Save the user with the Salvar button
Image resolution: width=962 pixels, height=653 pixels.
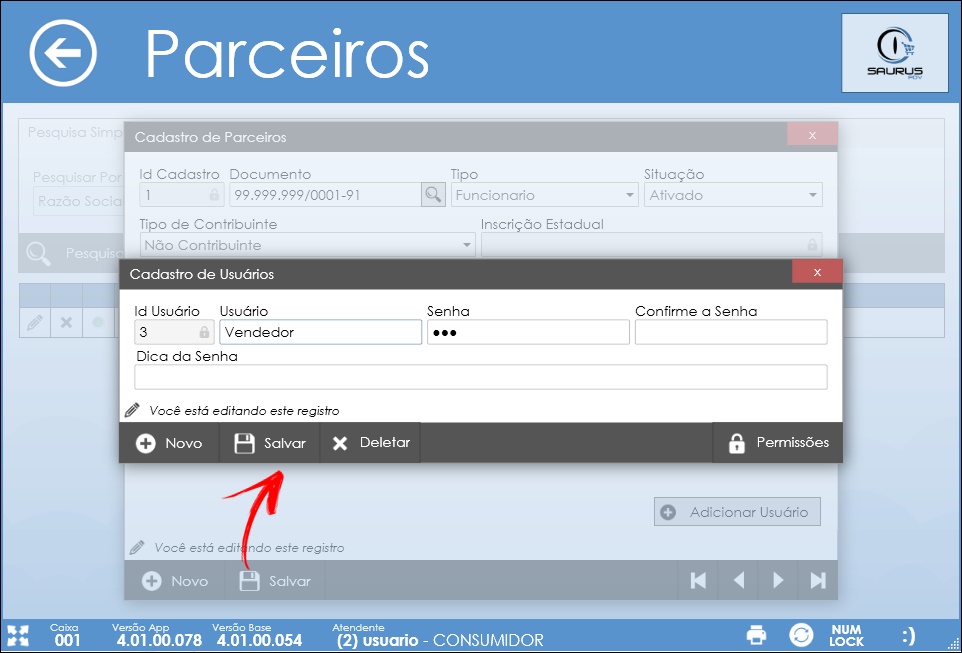[x=270, y=443]
